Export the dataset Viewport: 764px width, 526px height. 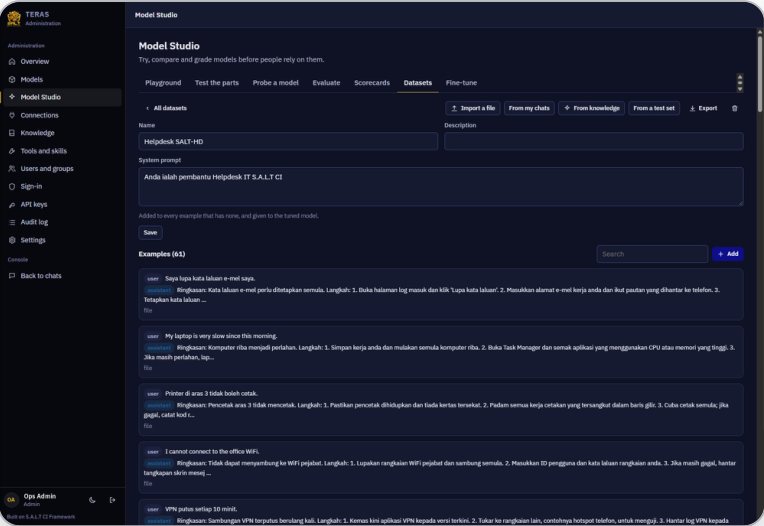[x=703, y=108]
